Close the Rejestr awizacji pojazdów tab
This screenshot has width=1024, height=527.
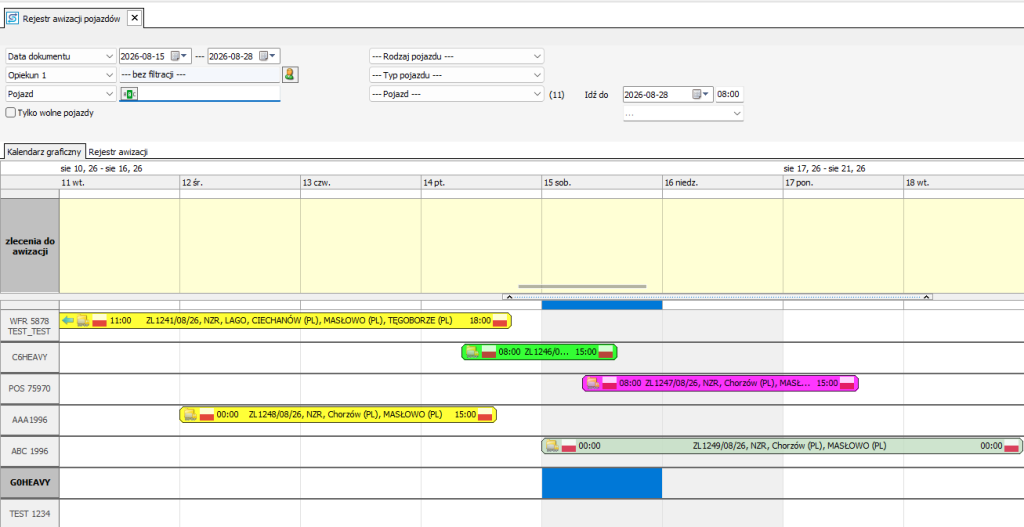pos(135,18)
